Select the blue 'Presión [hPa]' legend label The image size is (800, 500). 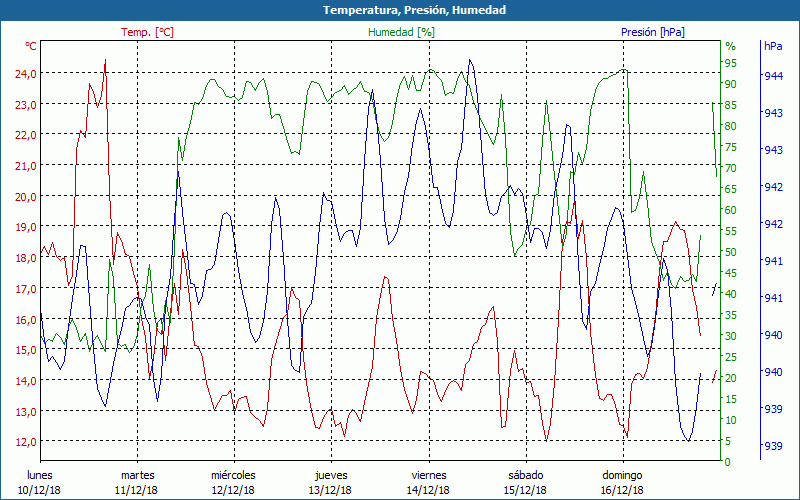(653, 32)
